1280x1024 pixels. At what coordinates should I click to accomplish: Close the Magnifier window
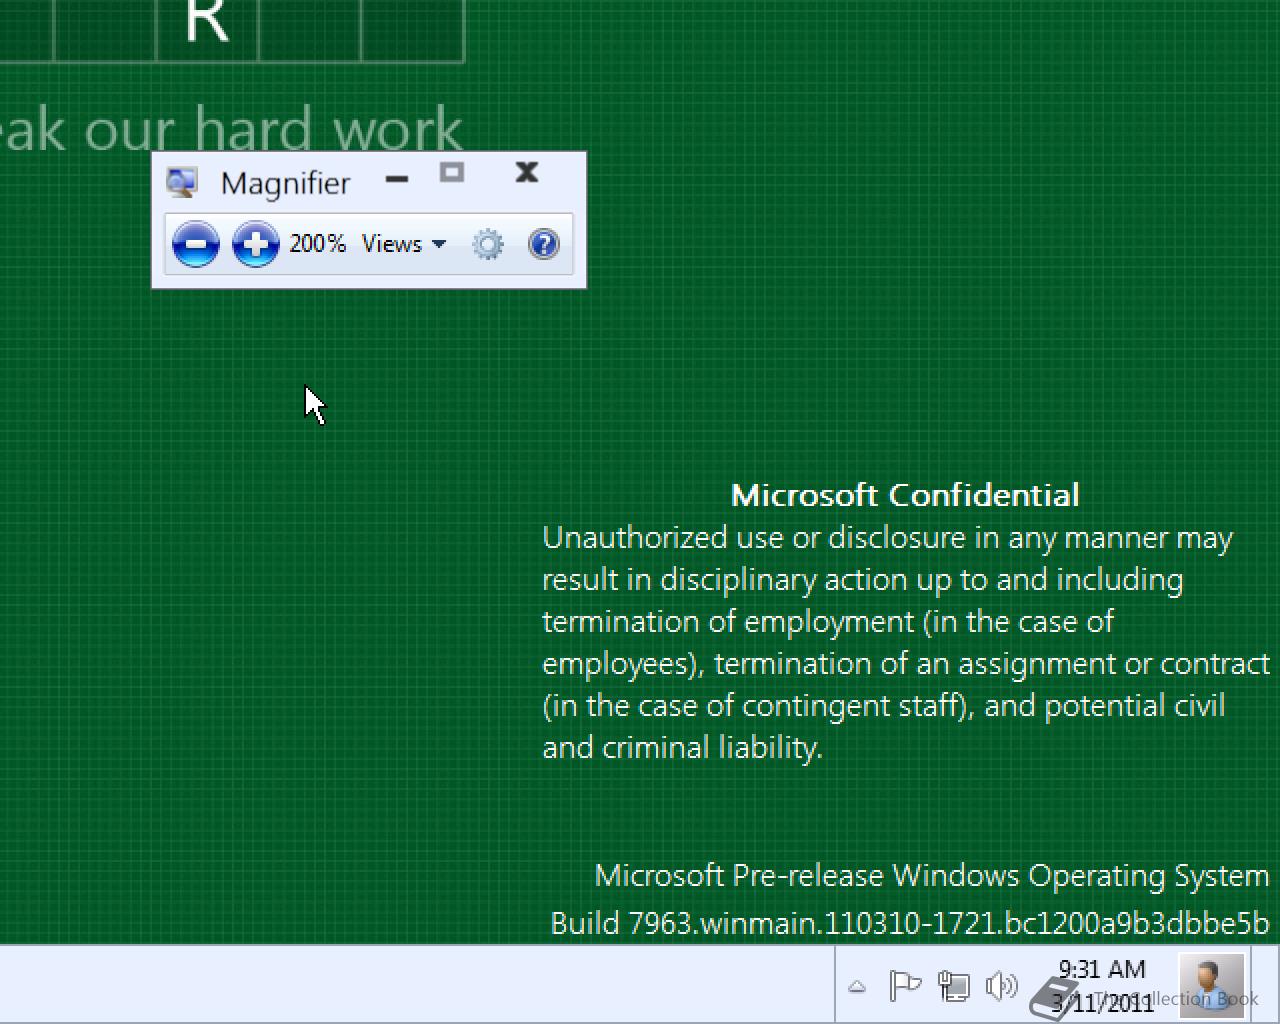coord(527,173)
